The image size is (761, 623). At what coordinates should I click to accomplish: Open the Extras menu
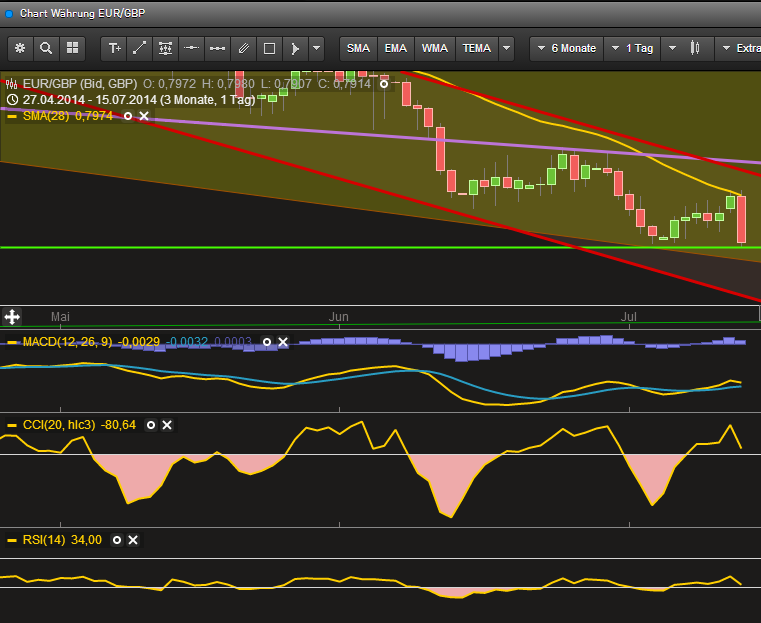coord(742,48)
